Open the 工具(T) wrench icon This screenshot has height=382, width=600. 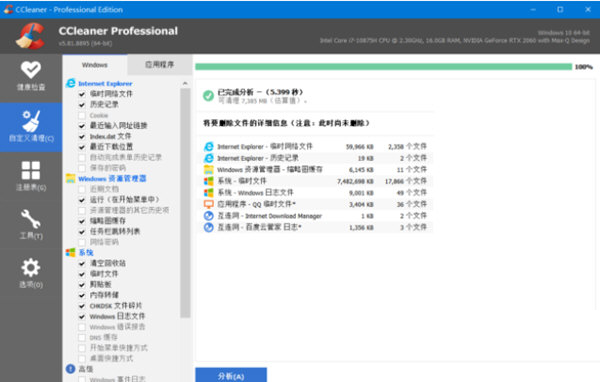coord(31,219)
